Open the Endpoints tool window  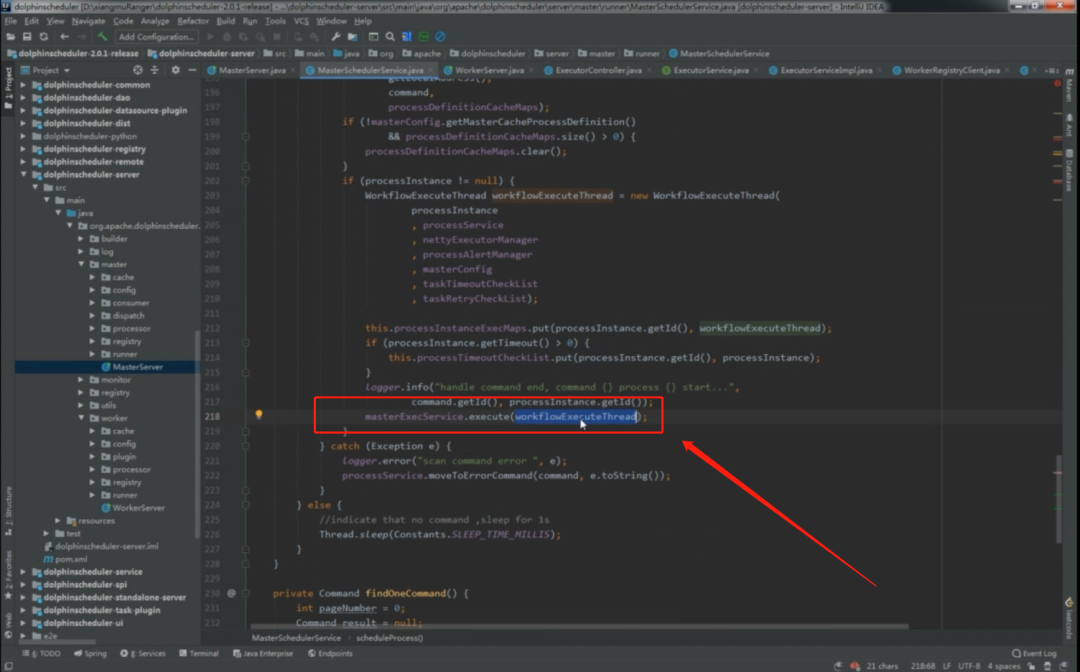330,653
